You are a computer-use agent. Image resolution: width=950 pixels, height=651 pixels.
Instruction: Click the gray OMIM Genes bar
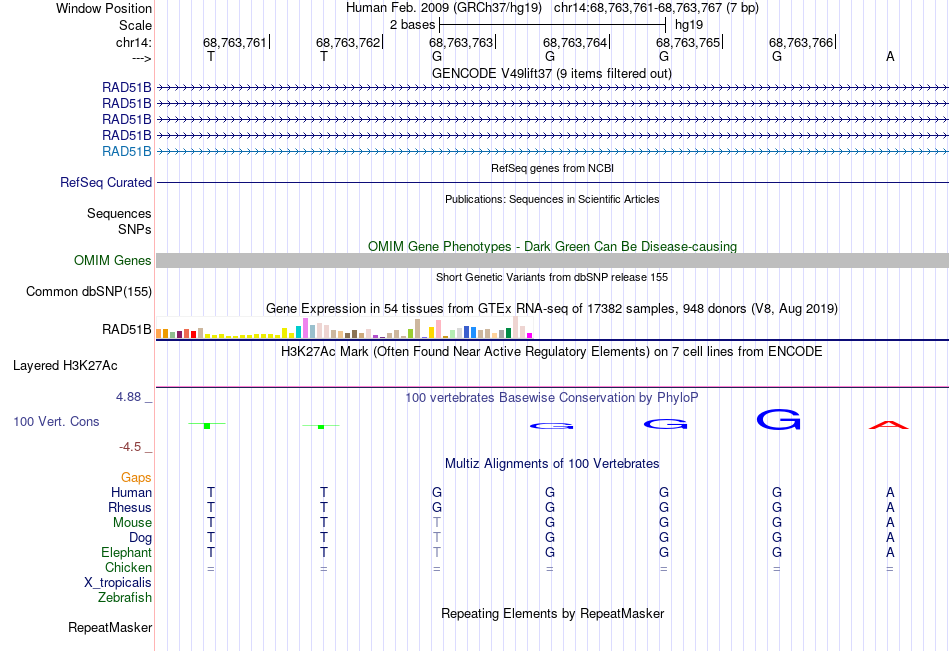point(552,261)
